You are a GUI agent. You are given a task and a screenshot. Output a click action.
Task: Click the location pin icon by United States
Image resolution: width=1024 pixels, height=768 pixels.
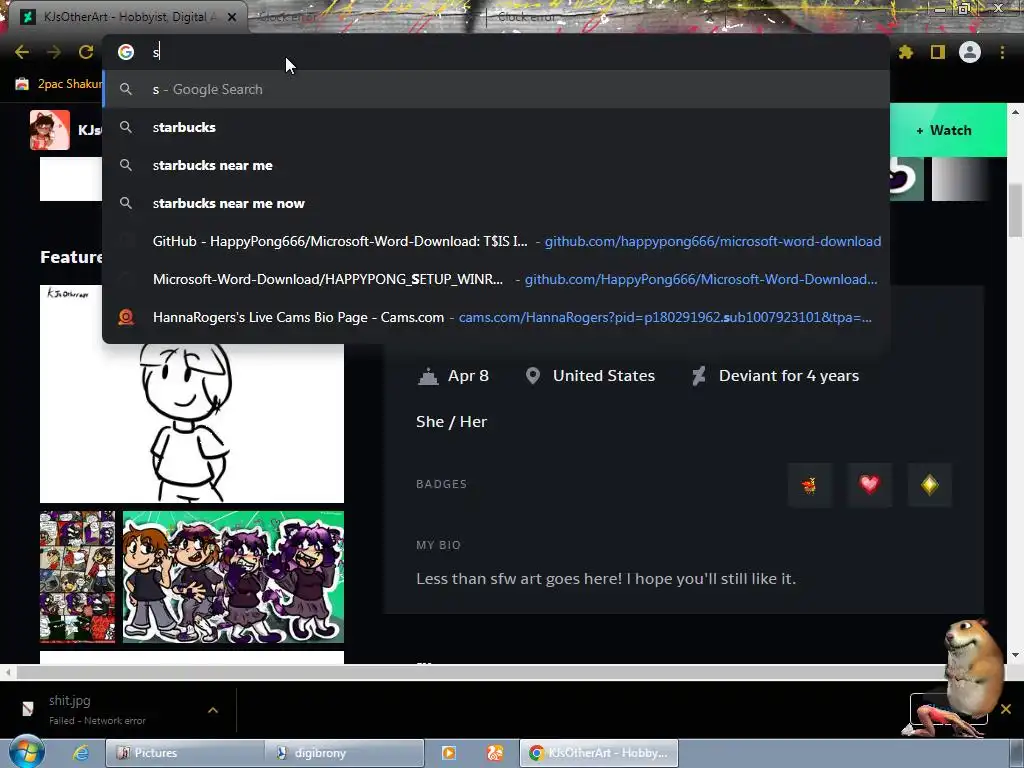[x=533, y=376]
